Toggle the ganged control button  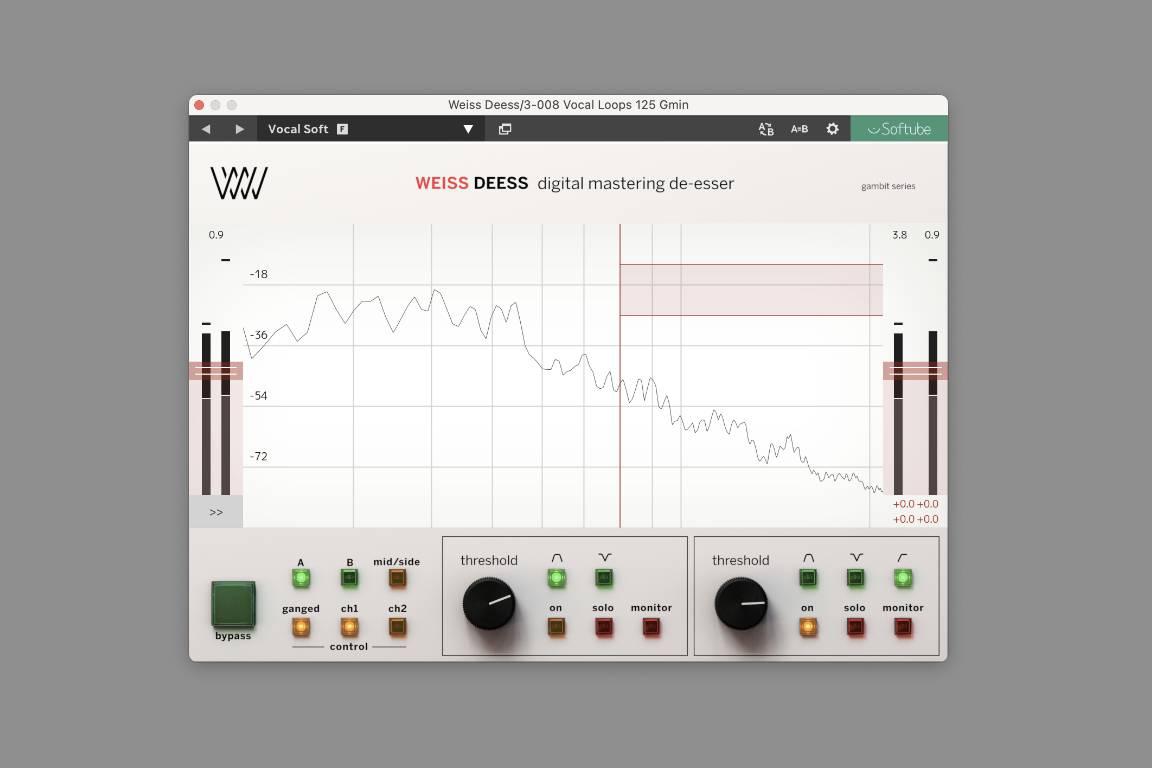(x=300, y=627)
